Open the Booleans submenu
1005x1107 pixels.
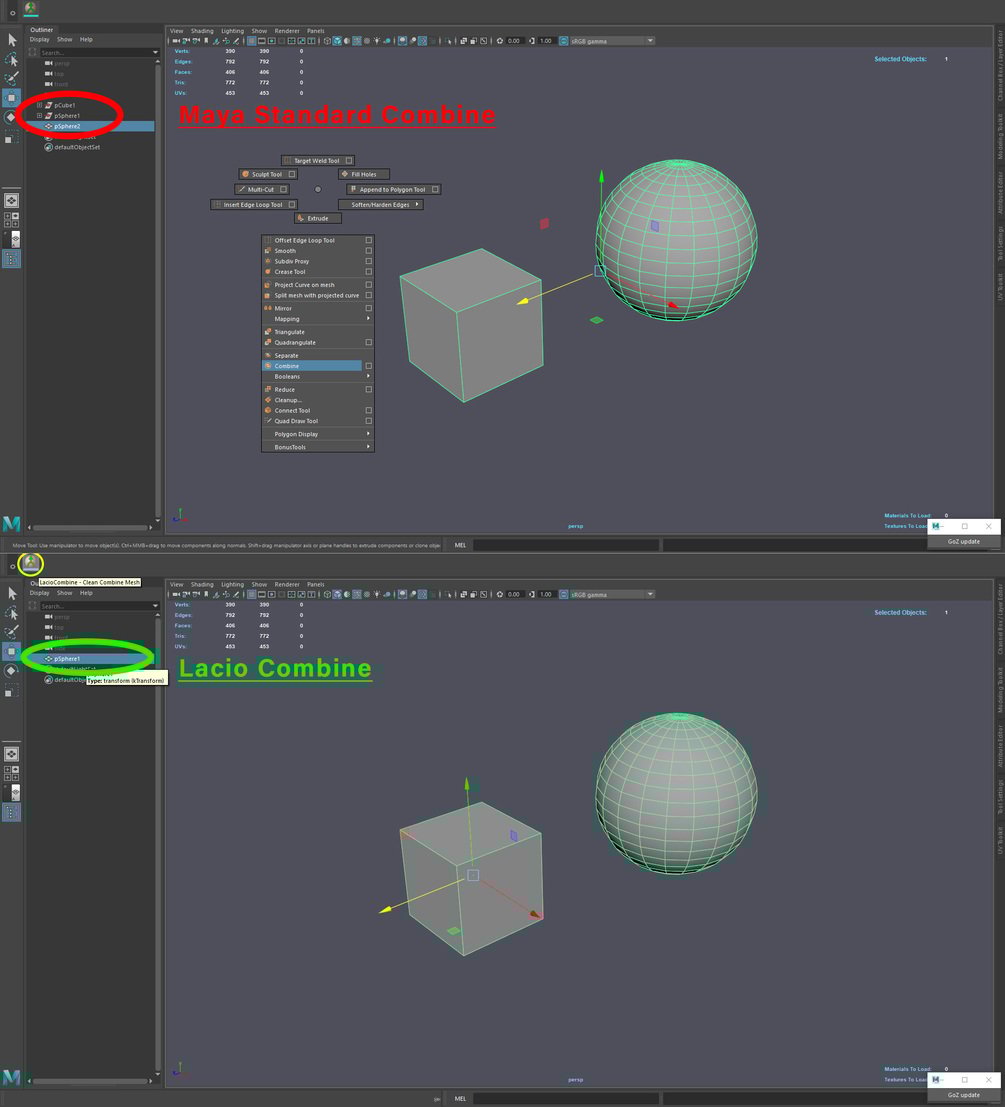pyautogui.click(x=318, y=376)
